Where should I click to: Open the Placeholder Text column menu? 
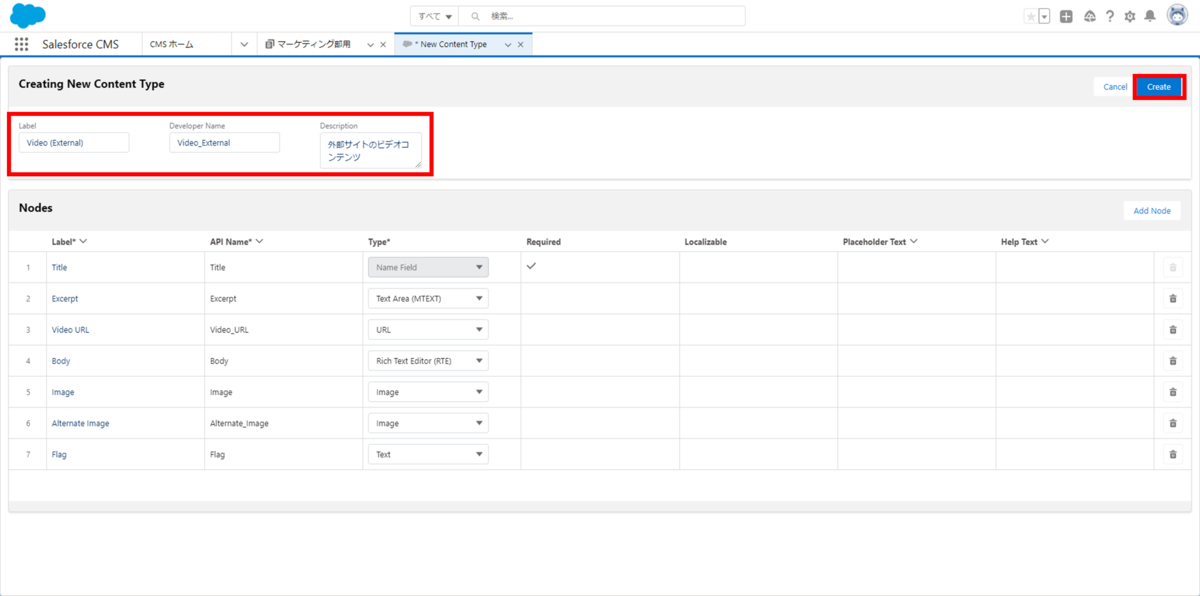914,242
